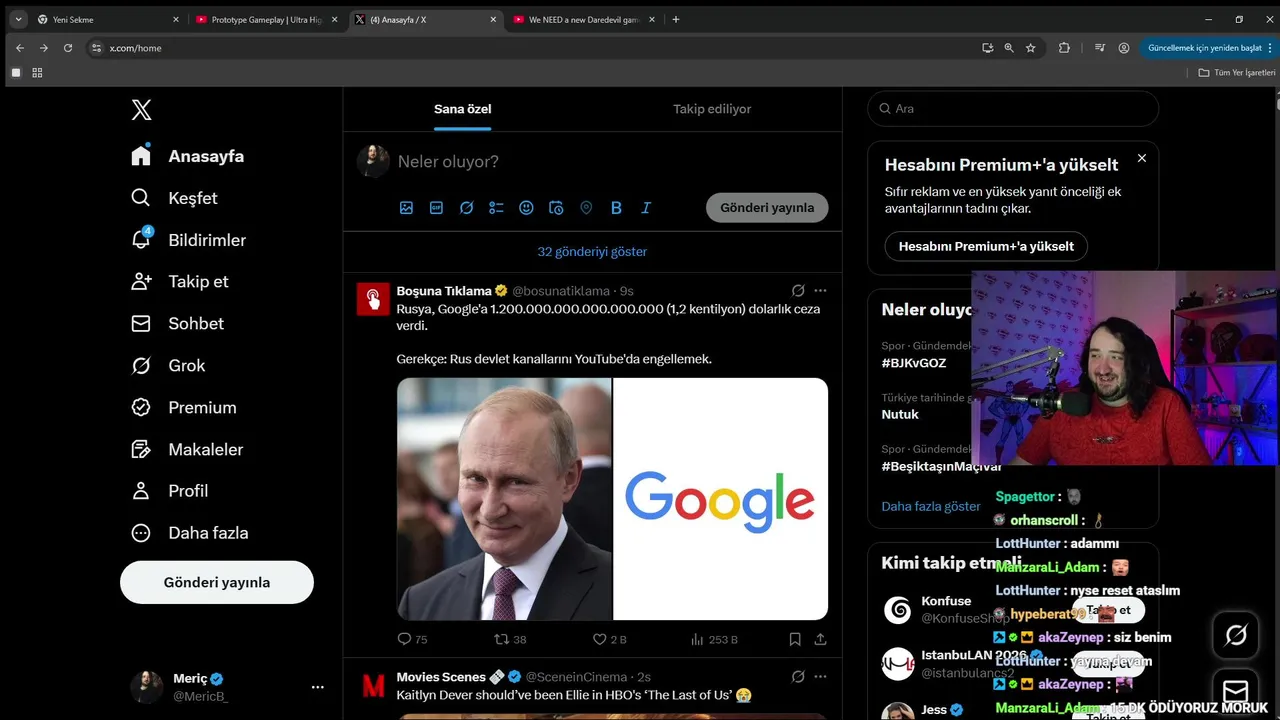The width and height of the screenshot is (1280, 720).
Task: Add image media to post
Action: tap(406, 208)
